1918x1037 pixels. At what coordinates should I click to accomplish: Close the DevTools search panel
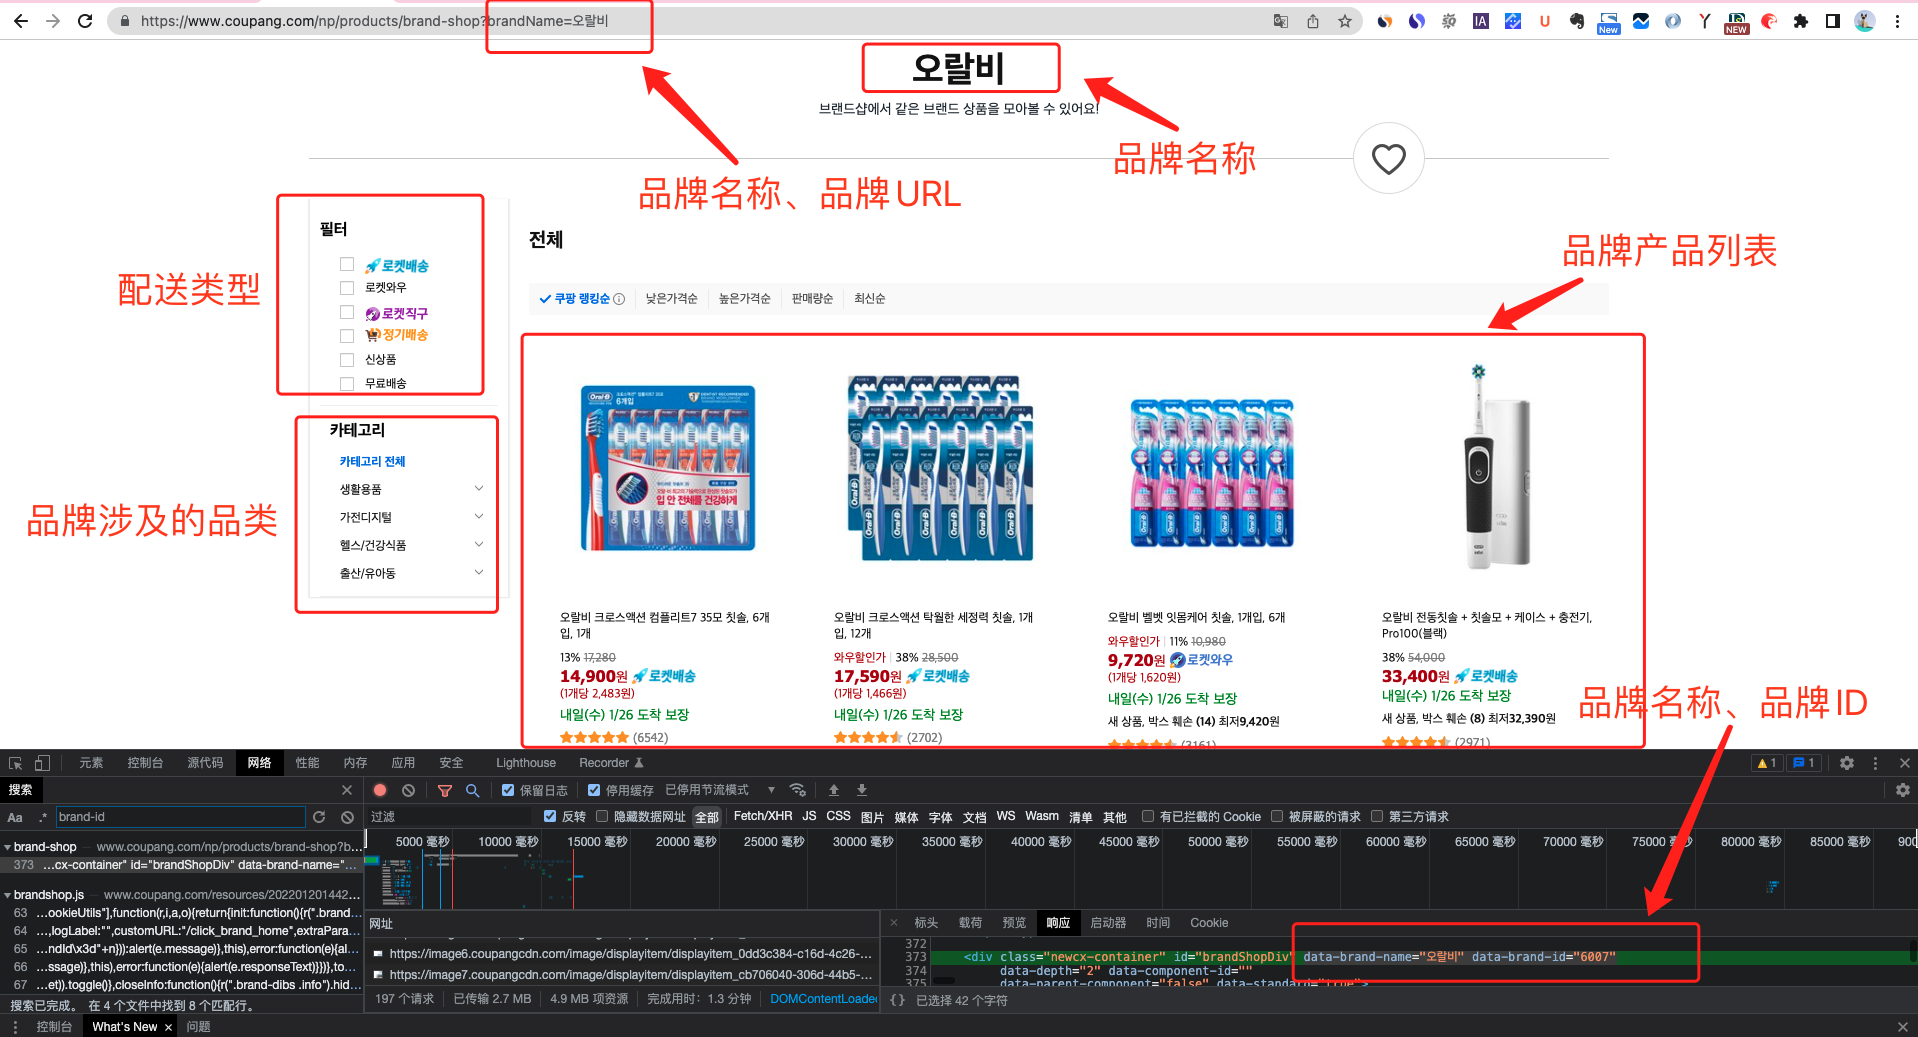[x=347, y=790]
